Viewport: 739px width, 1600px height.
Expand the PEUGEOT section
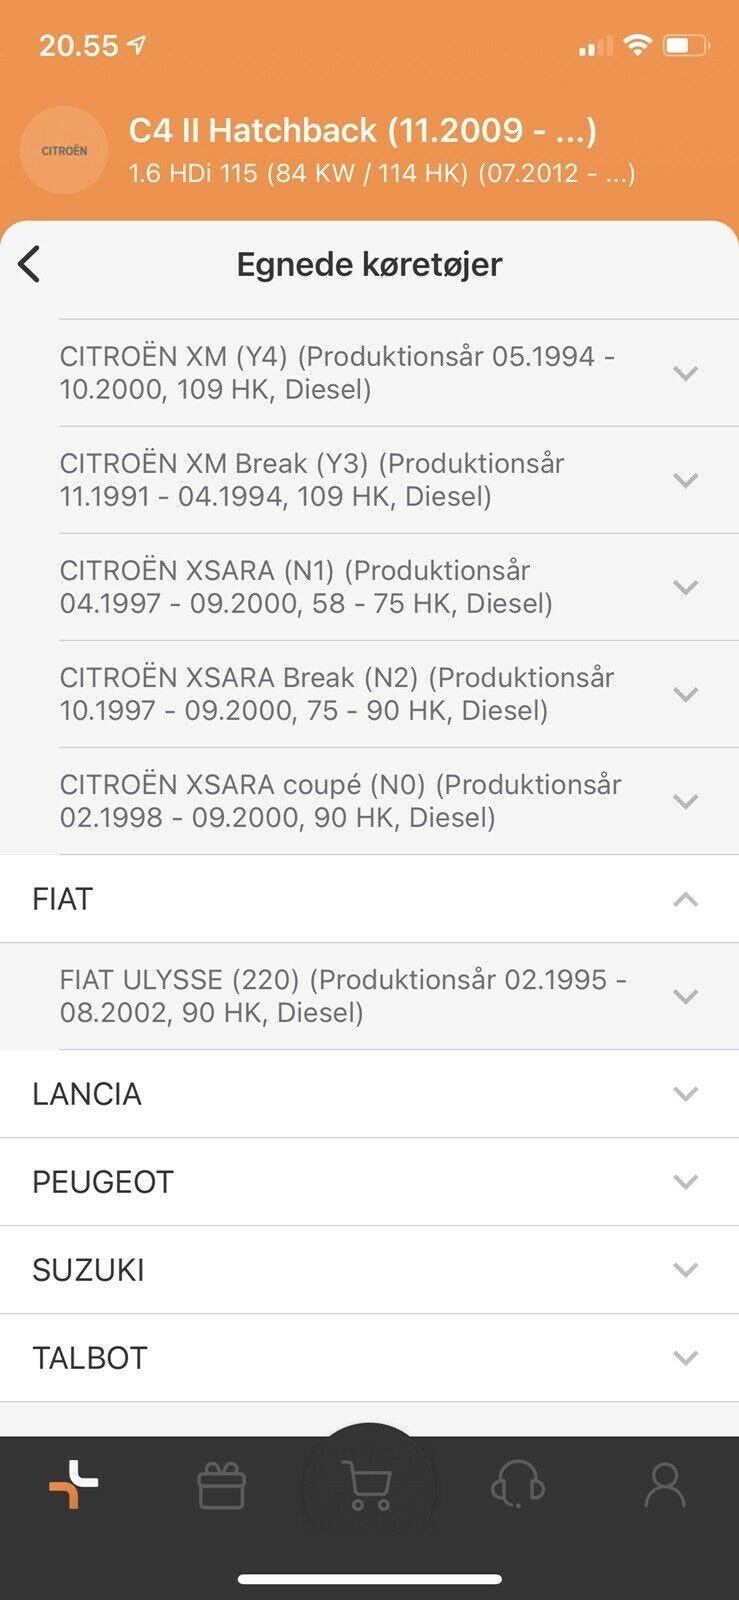685,1182
